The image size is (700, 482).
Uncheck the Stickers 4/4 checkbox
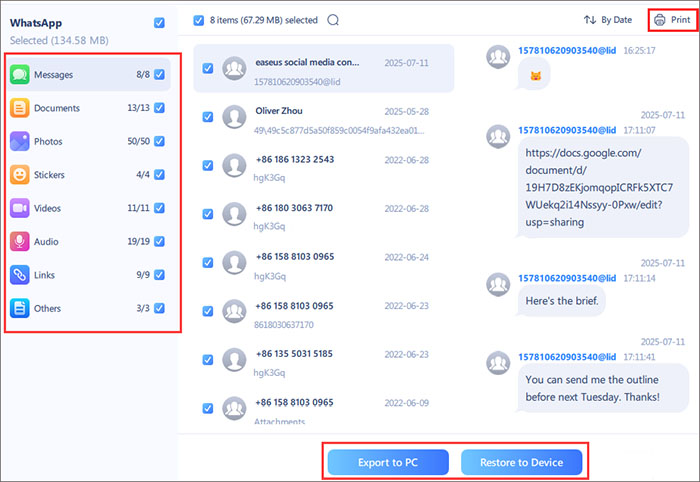[159, 175]
